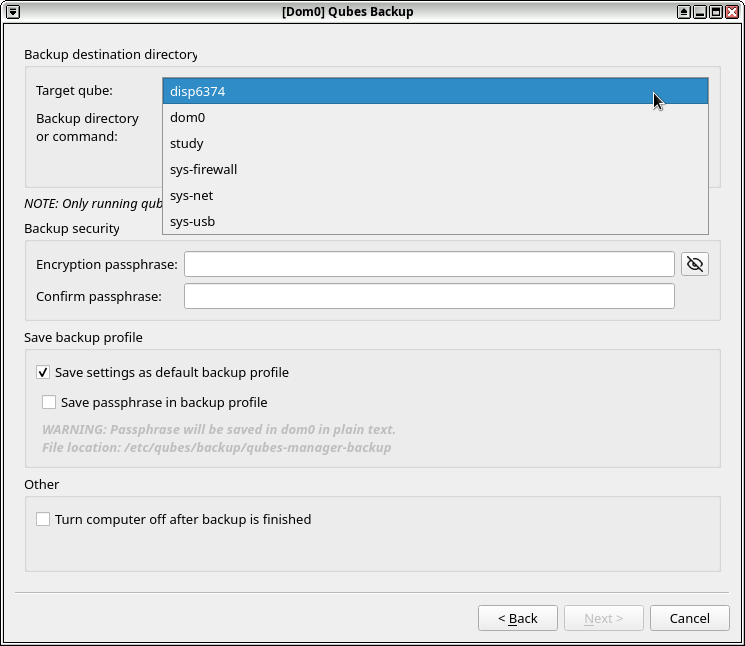This screenshot has width=745, height=646.
Task: Close the Qubes Backup window
Action: (x=732, y=12)
